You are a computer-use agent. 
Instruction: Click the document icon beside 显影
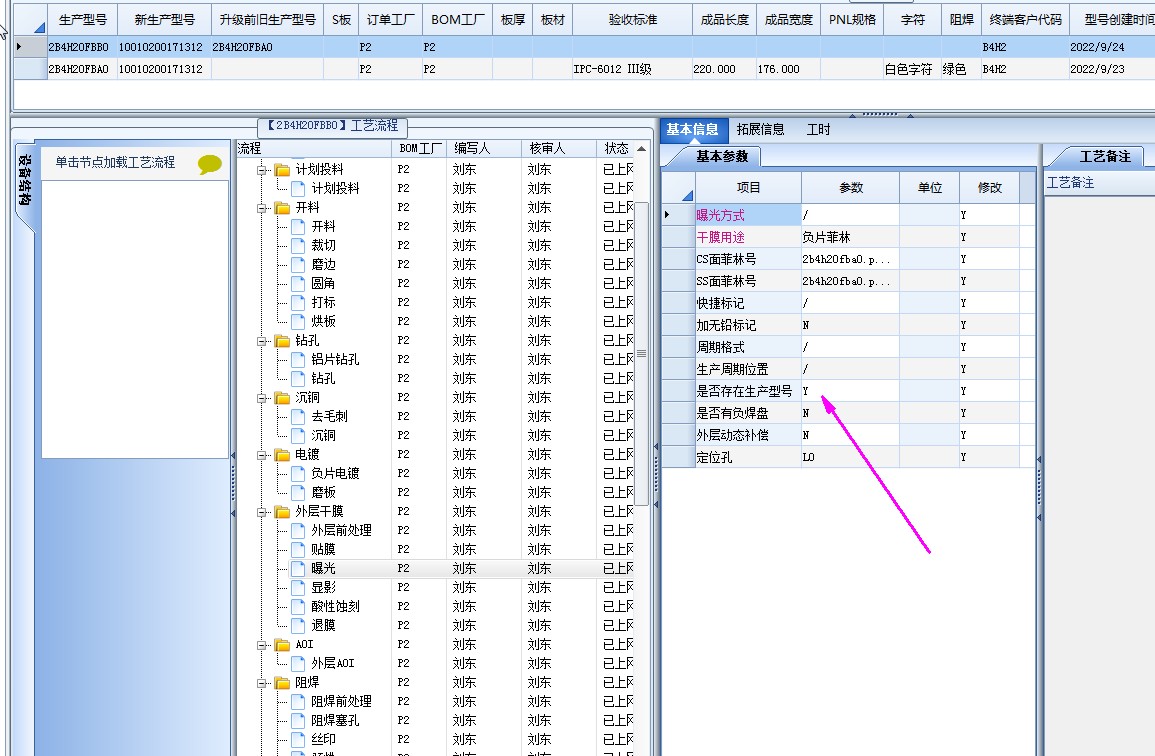point(298,587)
